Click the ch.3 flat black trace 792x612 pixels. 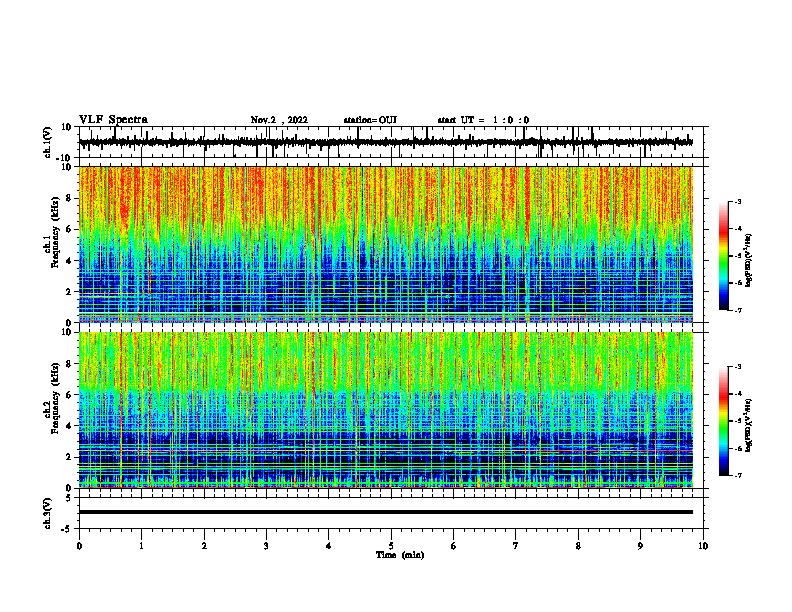385,512
